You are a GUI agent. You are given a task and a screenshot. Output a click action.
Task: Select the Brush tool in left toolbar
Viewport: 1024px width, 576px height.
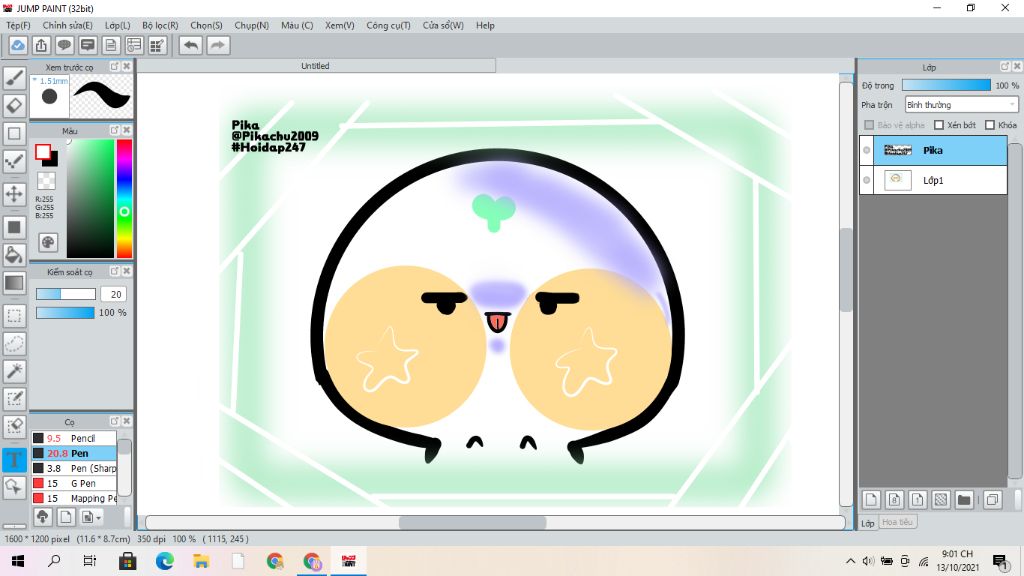tap(14, 78)
